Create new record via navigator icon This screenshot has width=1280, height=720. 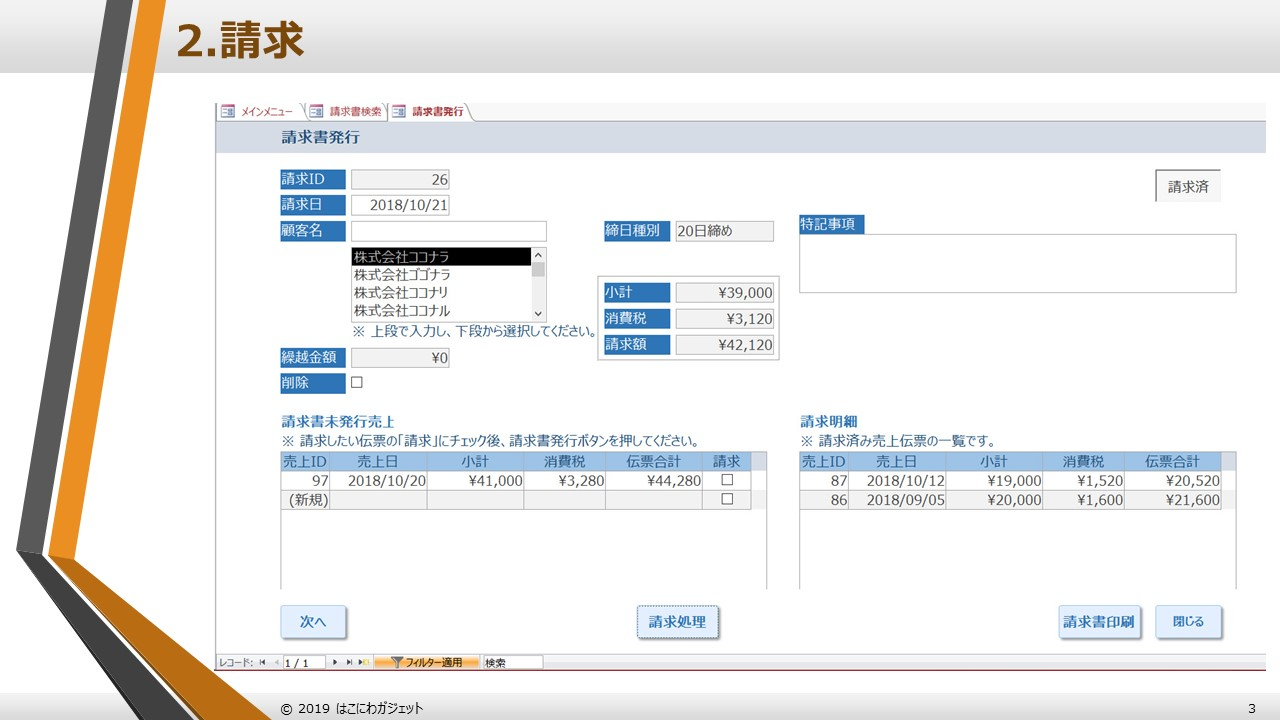pyautogui.click(x=363, y=662)
